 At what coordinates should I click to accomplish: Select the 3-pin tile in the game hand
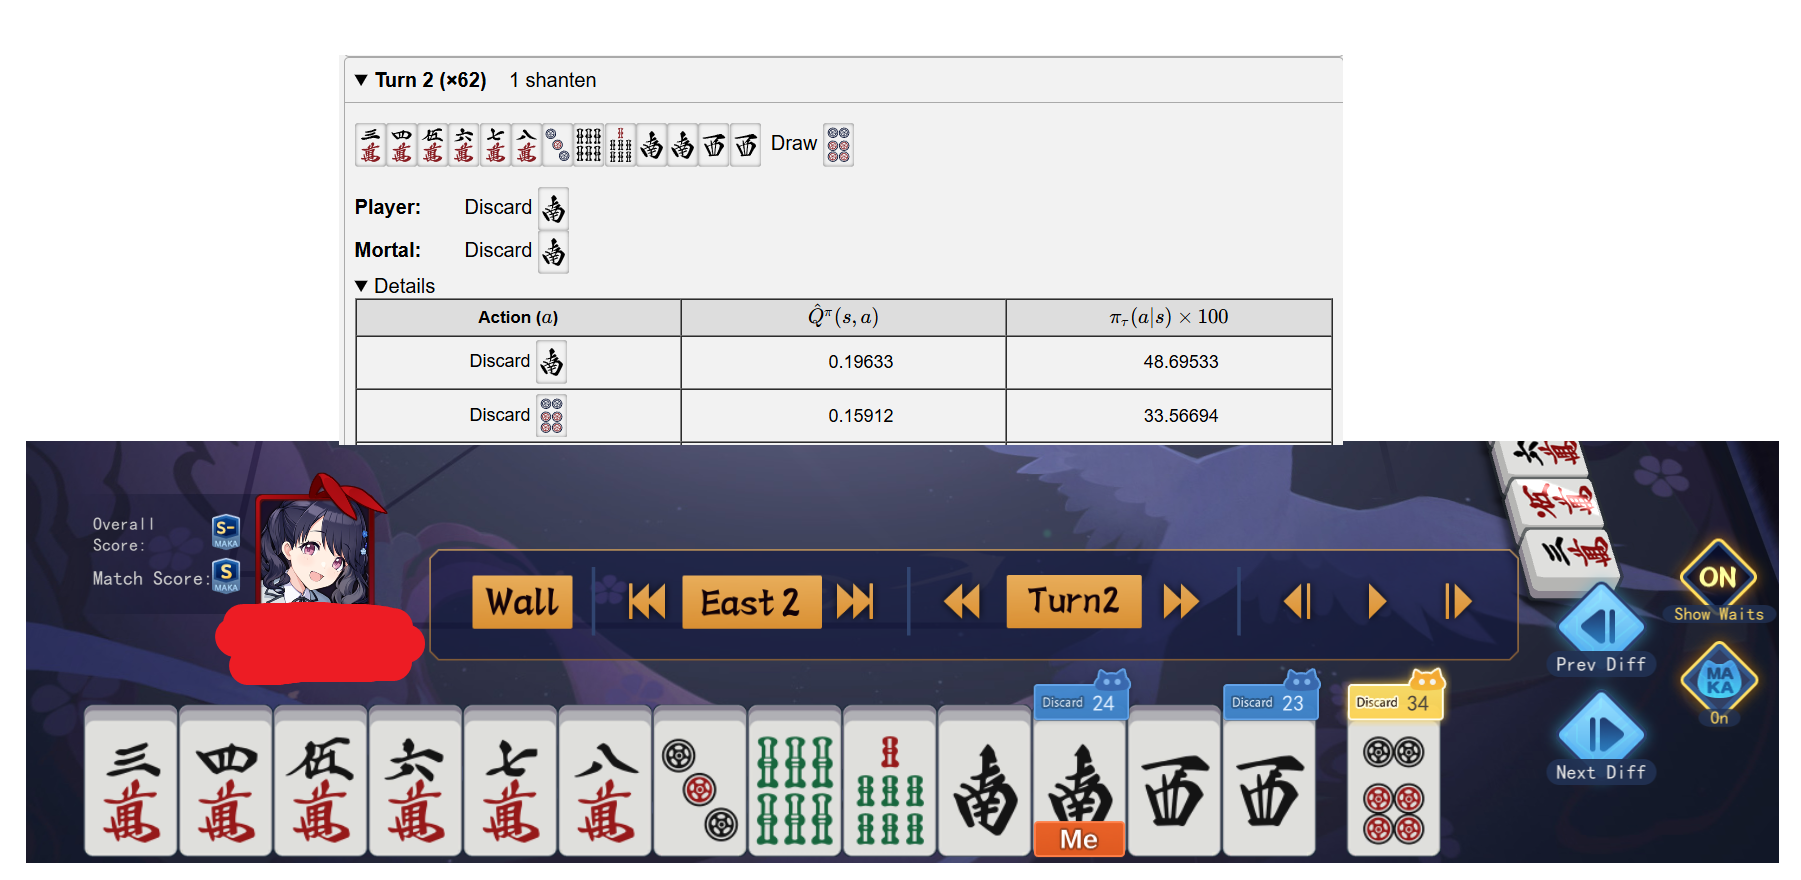[x=700, y=783]
